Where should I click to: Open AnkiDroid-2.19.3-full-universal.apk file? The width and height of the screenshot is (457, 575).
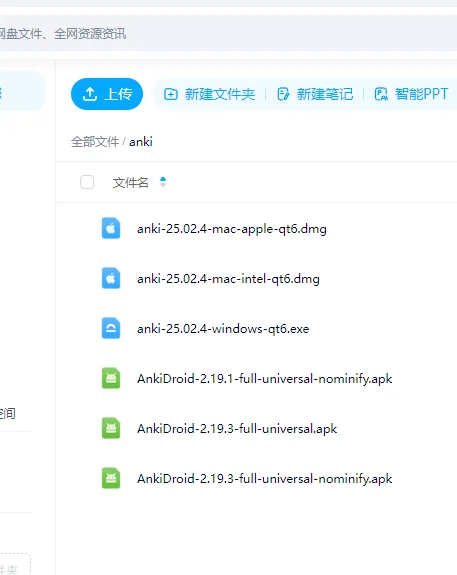click(x=237, y=428)
